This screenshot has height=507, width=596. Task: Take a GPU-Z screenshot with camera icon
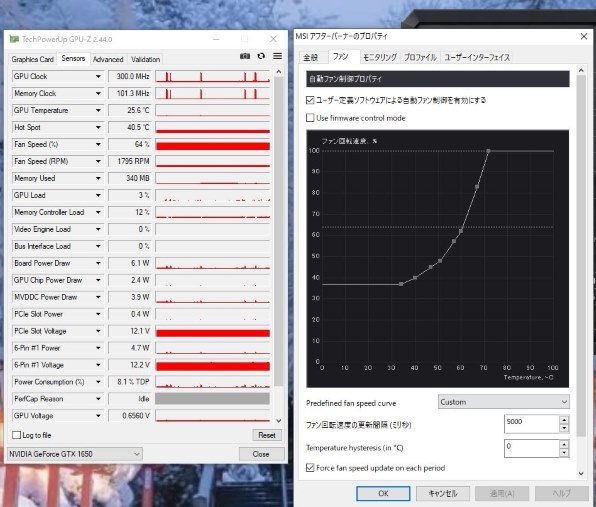pyautogui.click(x=245, y=56)
